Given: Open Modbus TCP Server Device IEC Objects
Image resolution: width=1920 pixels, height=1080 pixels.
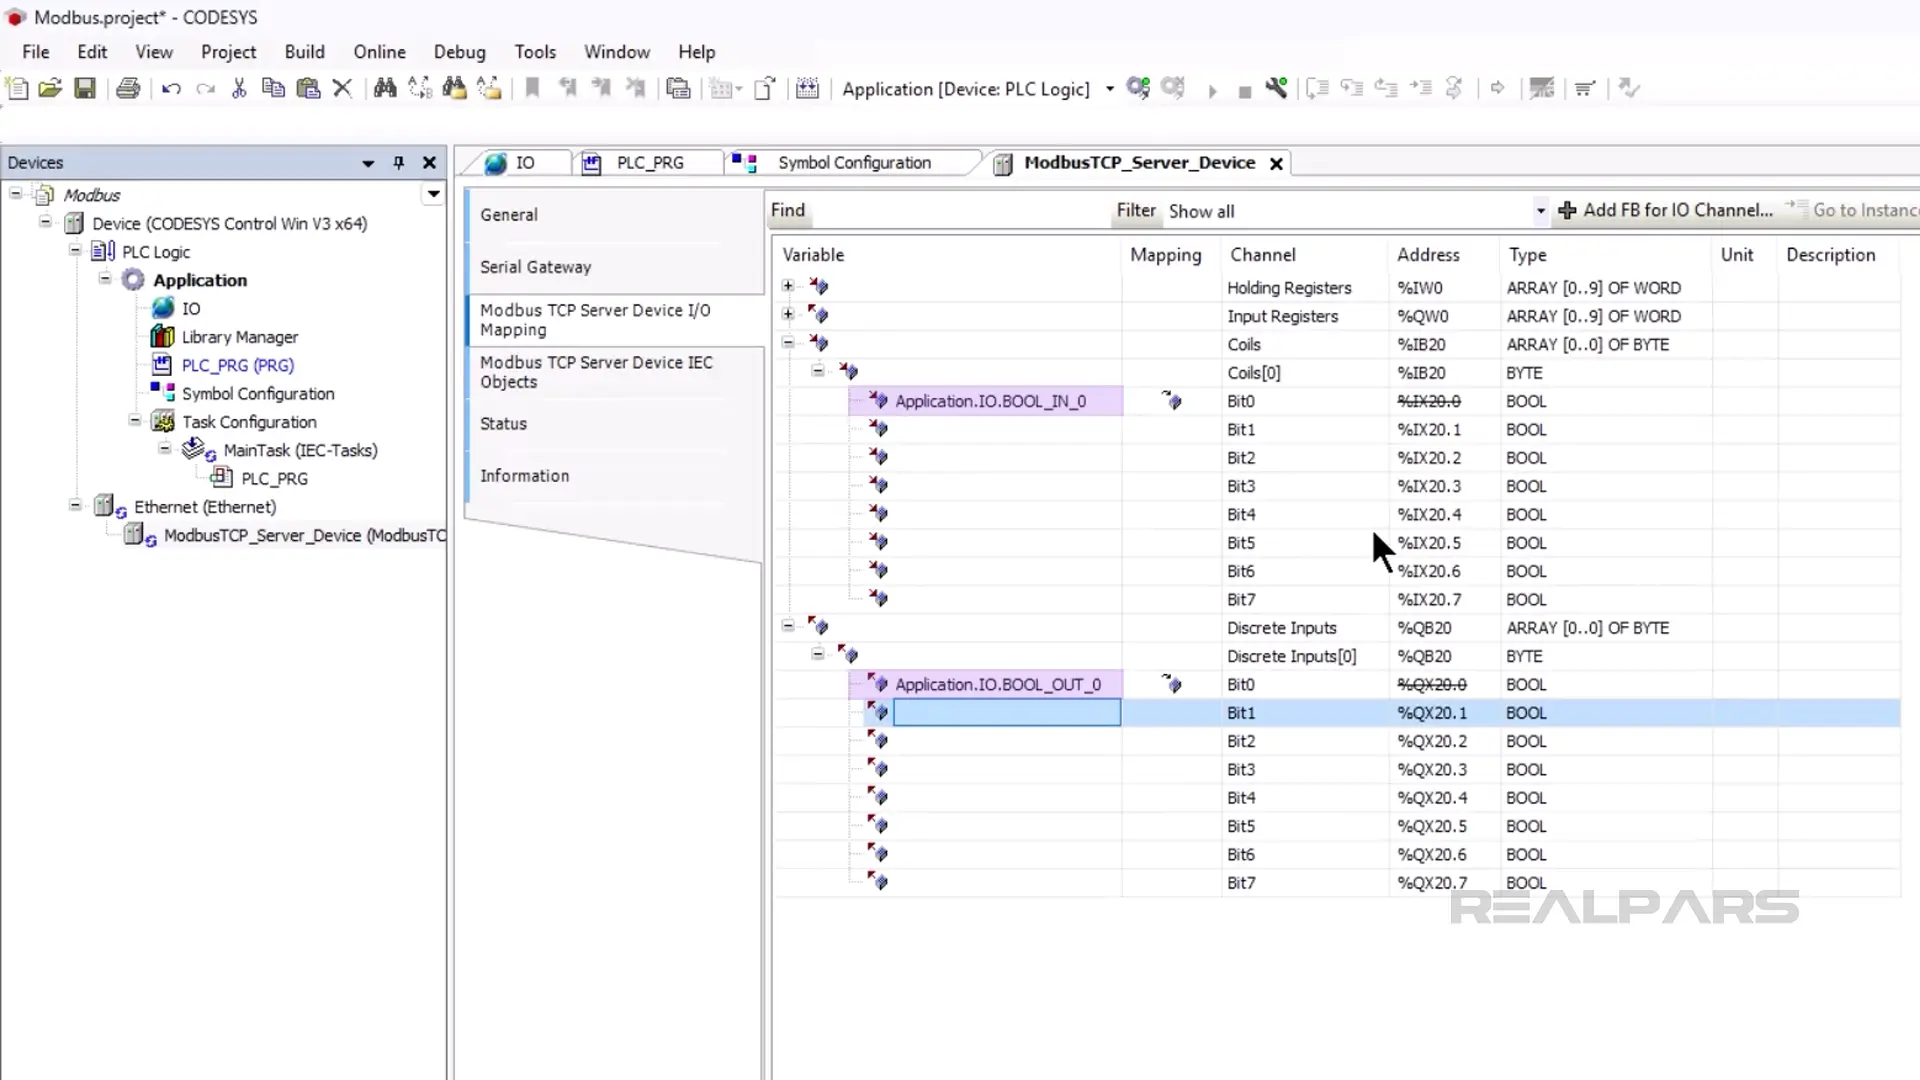Looking at the screenshot, I should [614, 372].
